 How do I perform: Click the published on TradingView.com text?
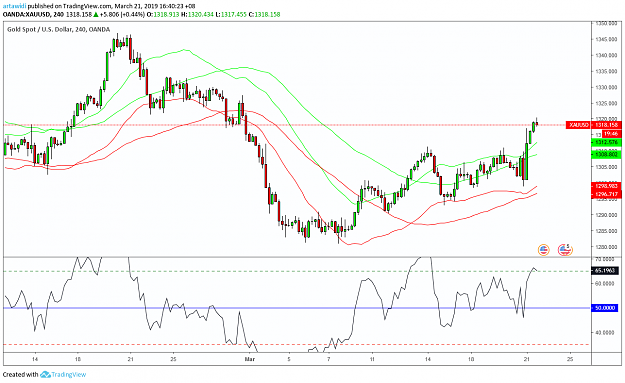(69, 6)
